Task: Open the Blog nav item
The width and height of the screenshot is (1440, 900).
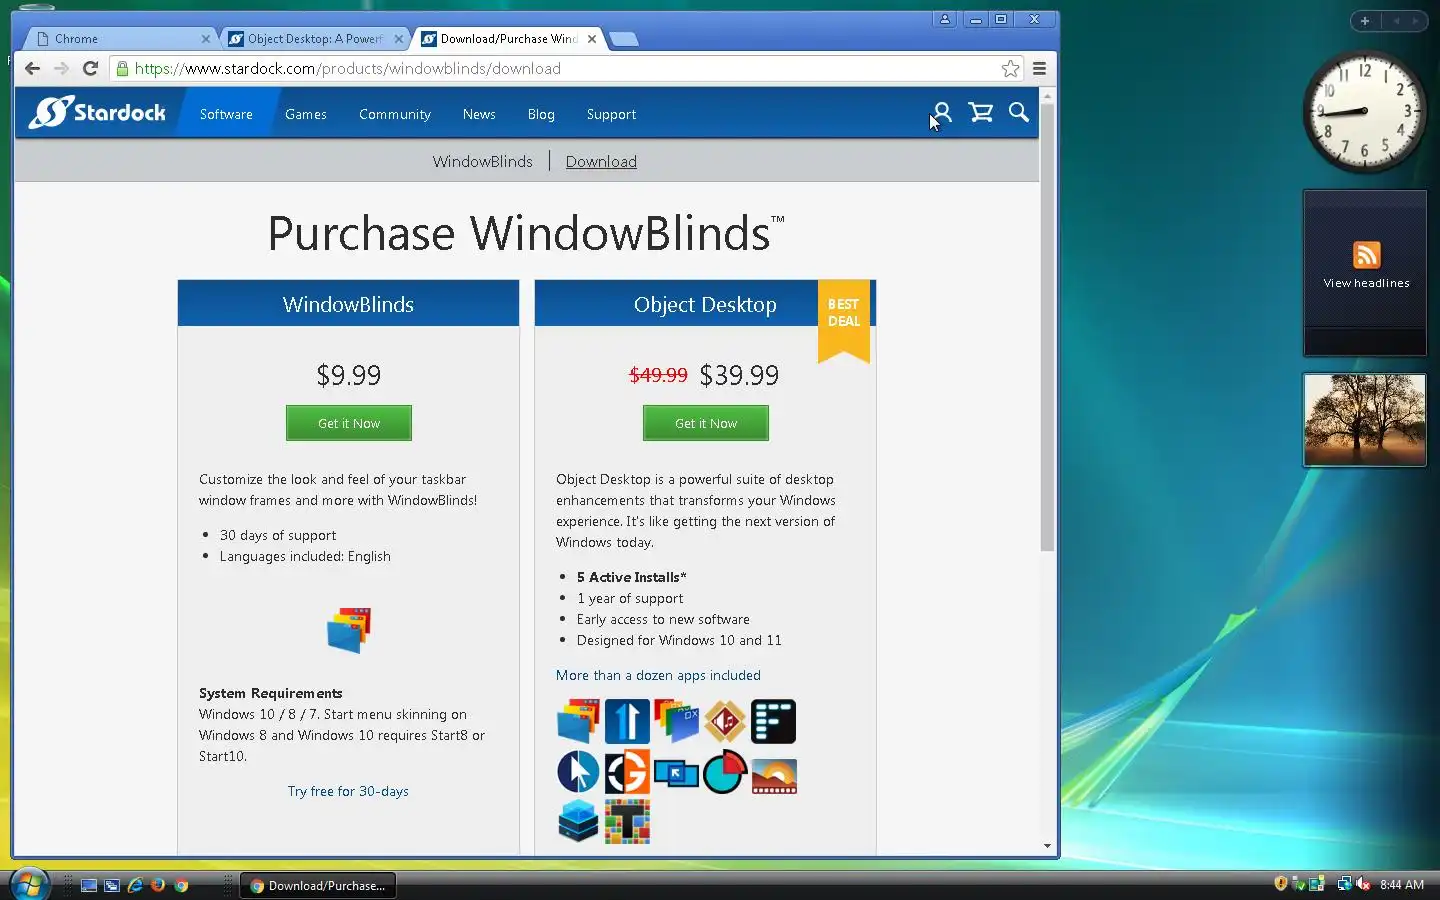Action: (541, 114)
